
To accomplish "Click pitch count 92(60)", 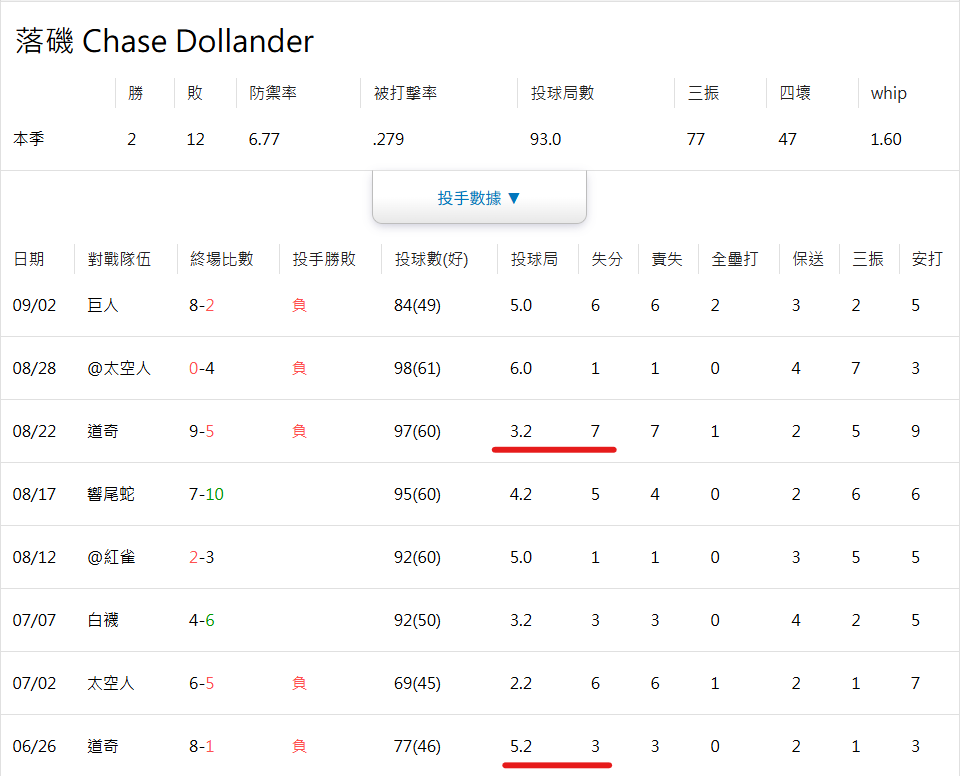I will point(418,557).
